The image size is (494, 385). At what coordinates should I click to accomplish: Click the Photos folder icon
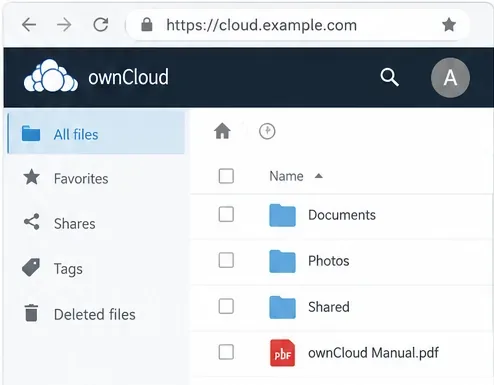[282, 261]
